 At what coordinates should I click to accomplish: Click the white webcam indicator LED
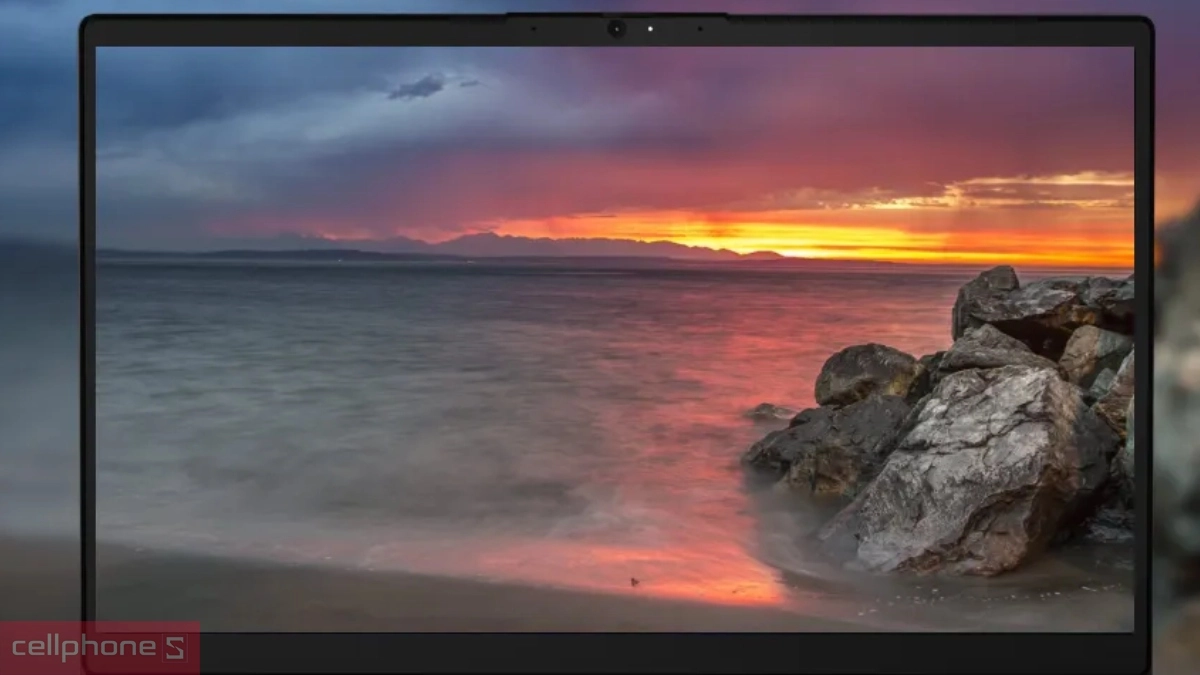pos(650,29)
